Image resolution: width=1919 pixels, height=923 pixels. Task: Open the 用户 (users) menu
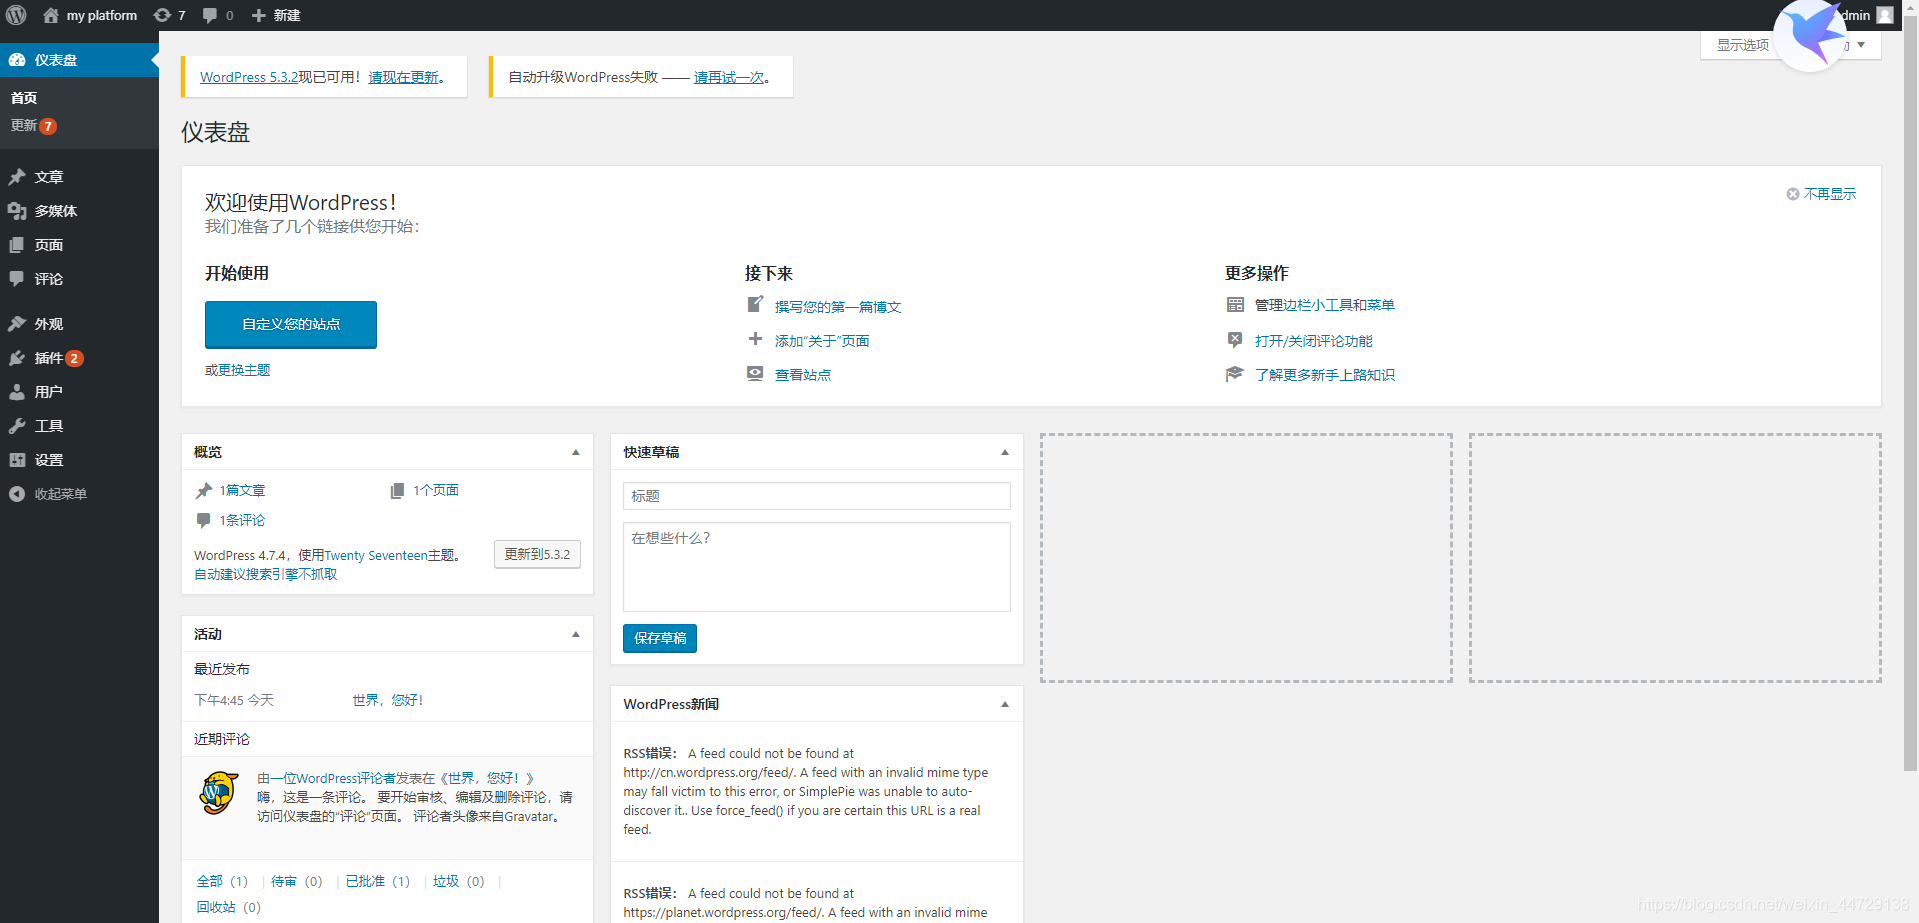click(79, 392)
